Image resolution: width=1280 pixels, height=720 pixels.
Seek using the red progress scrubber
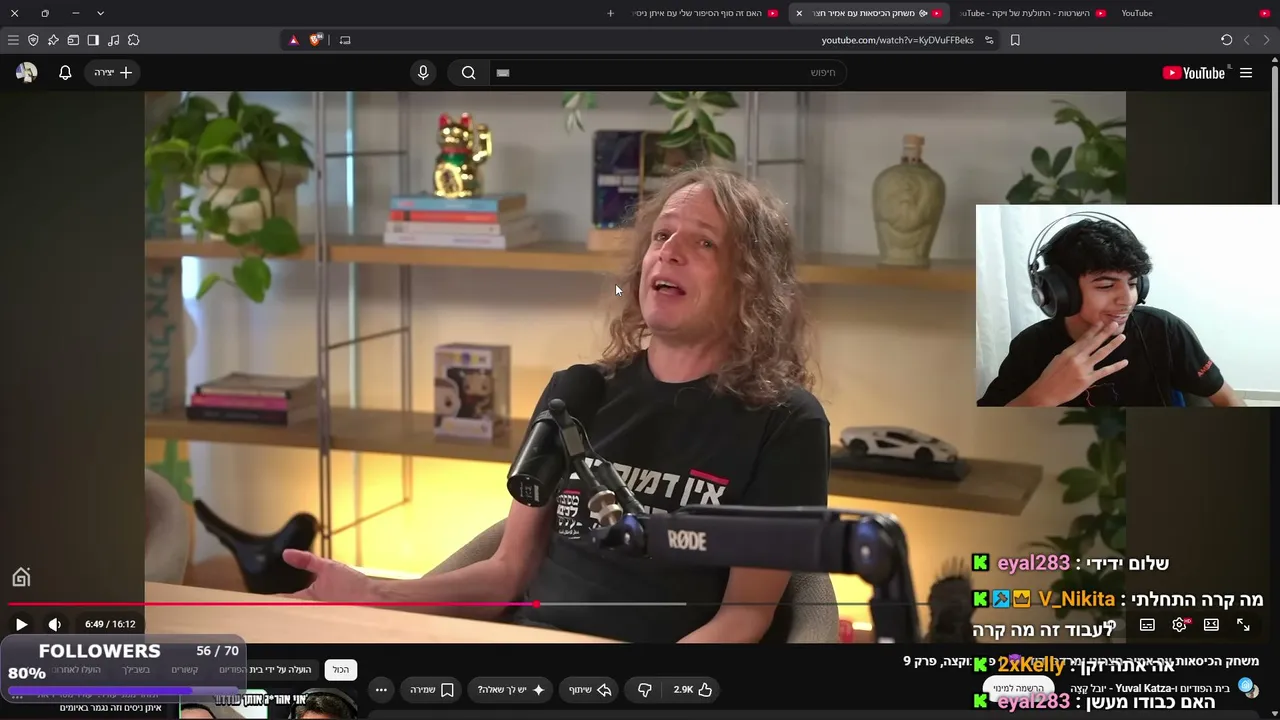point(537,604)
